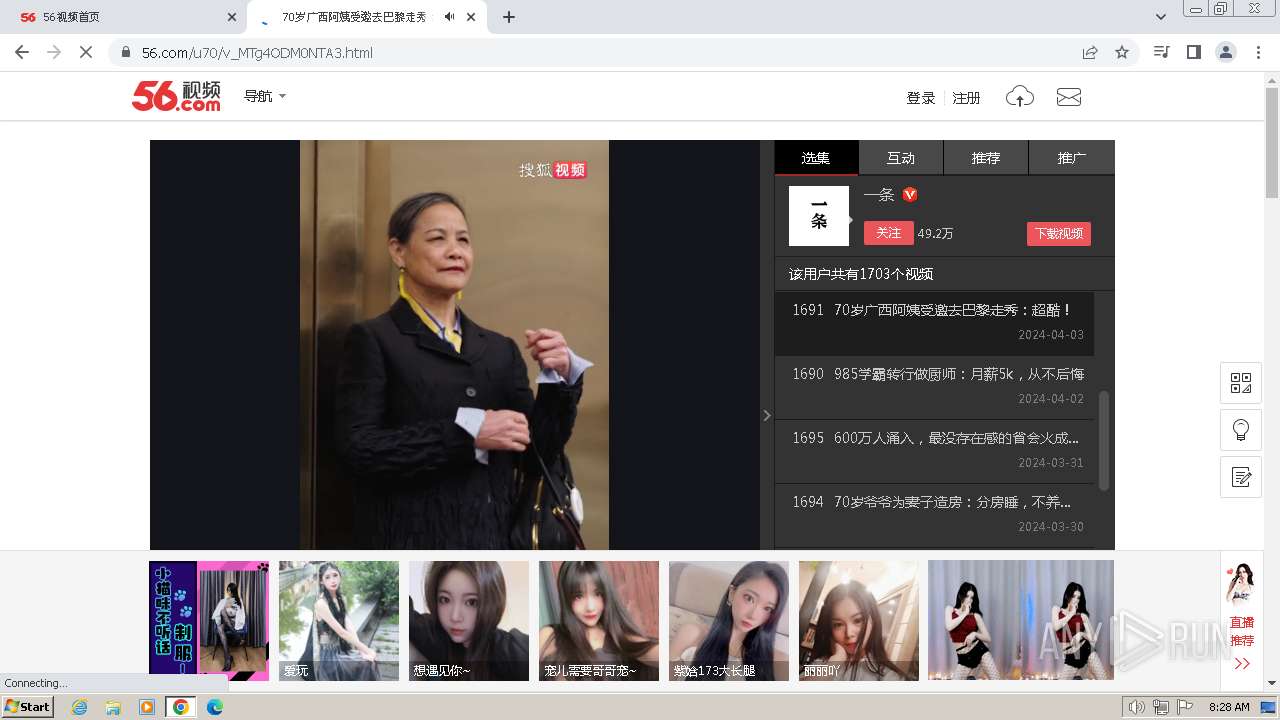Click the taskbar clock 8:28 AM
Viewport: 1280px width, 720px height.
click(x=1229, y=707)
